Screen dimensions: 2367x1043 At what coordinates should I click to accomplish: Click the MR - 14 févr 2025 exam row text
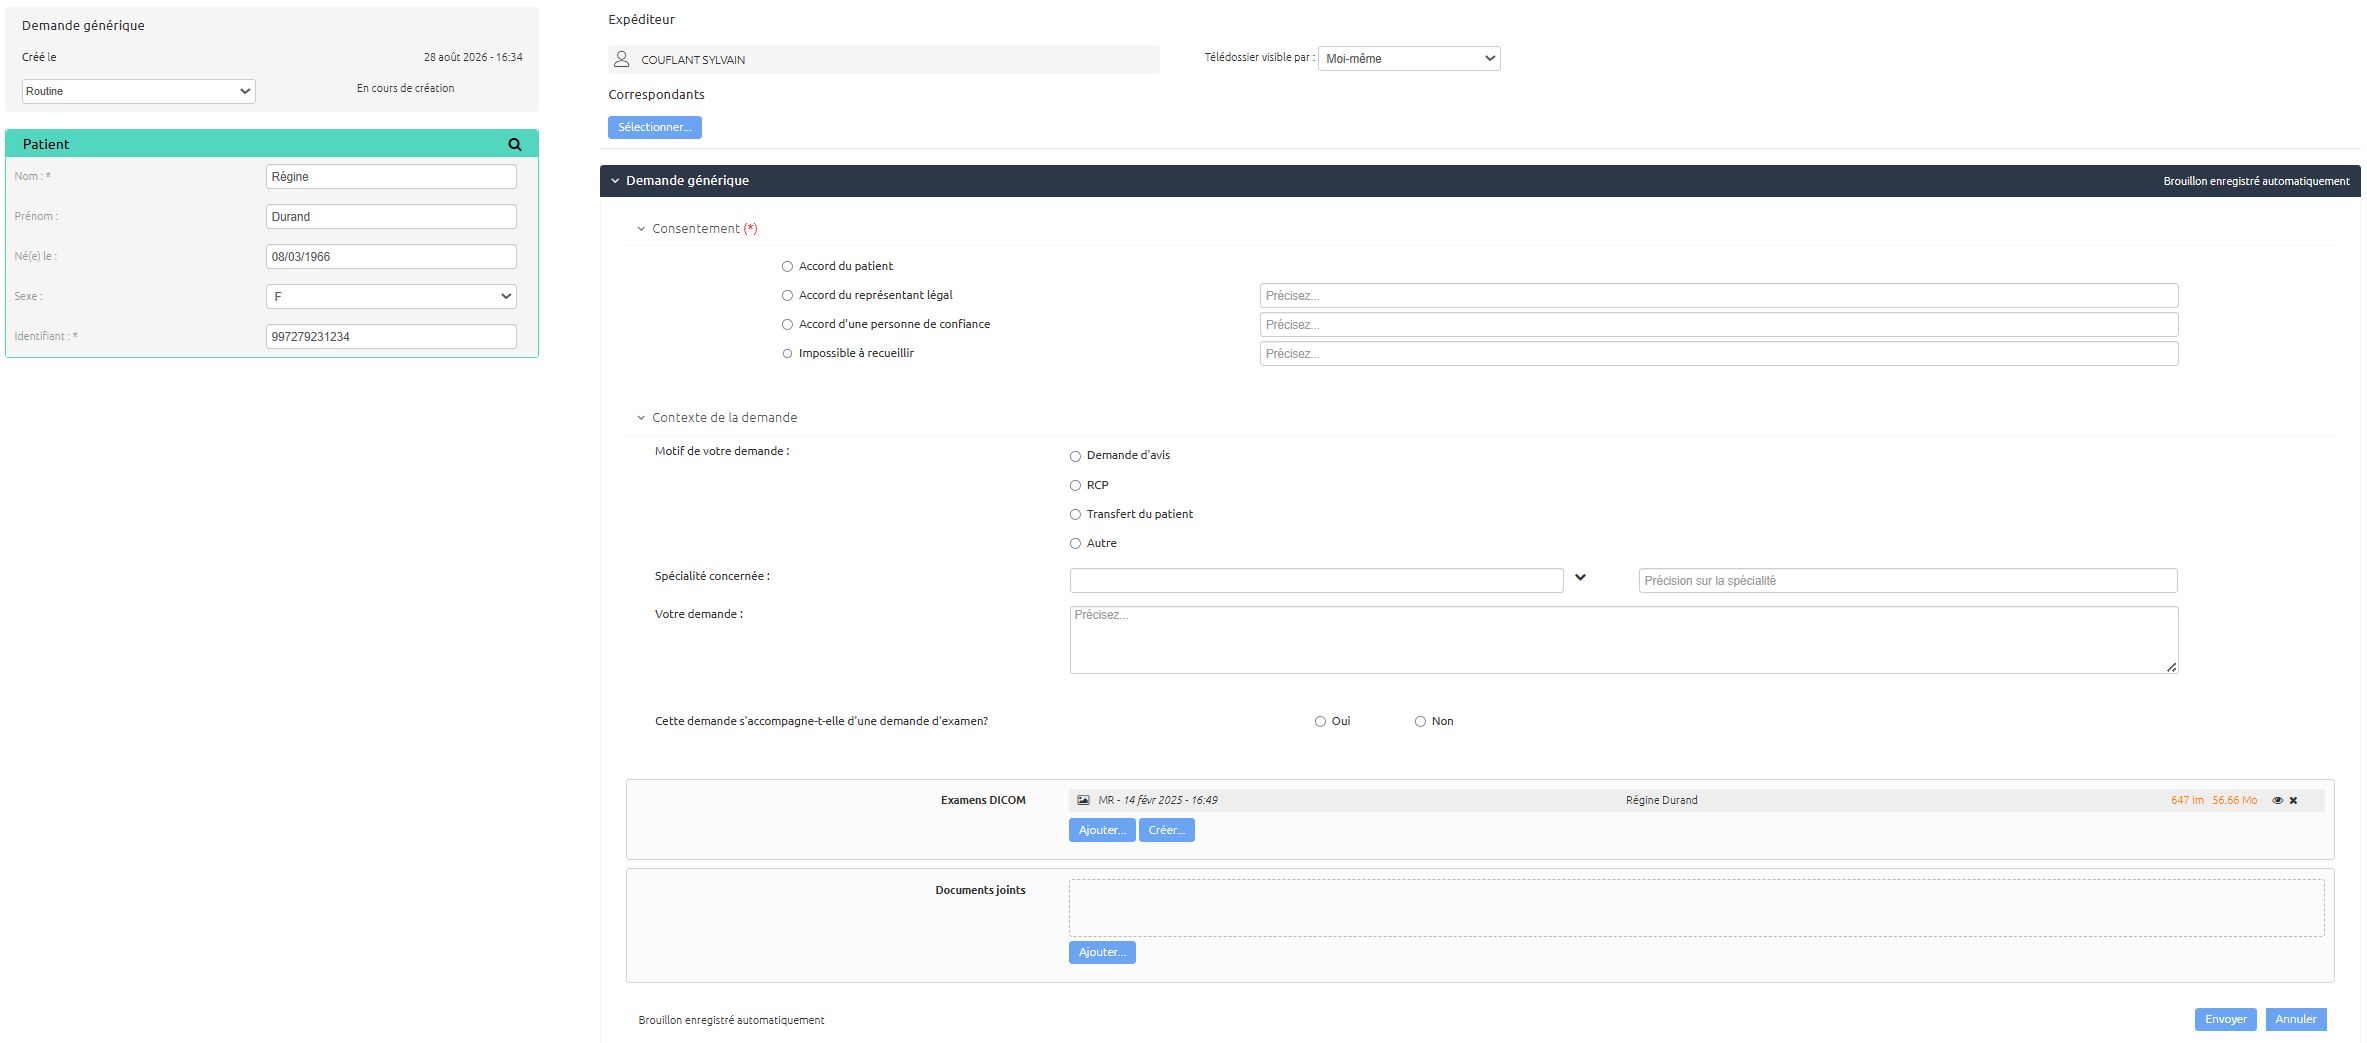[x=1158, y=800]
